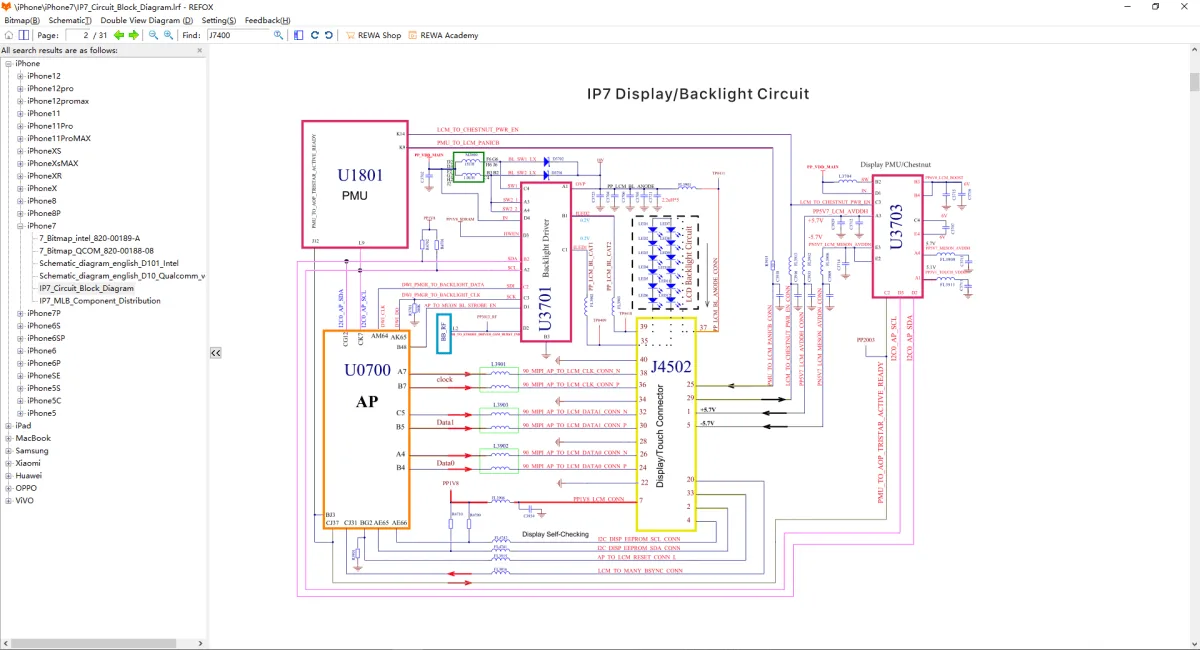Open the Schematic menu
The width and height of the screenshot is (1200, 650).
(70, 20)
